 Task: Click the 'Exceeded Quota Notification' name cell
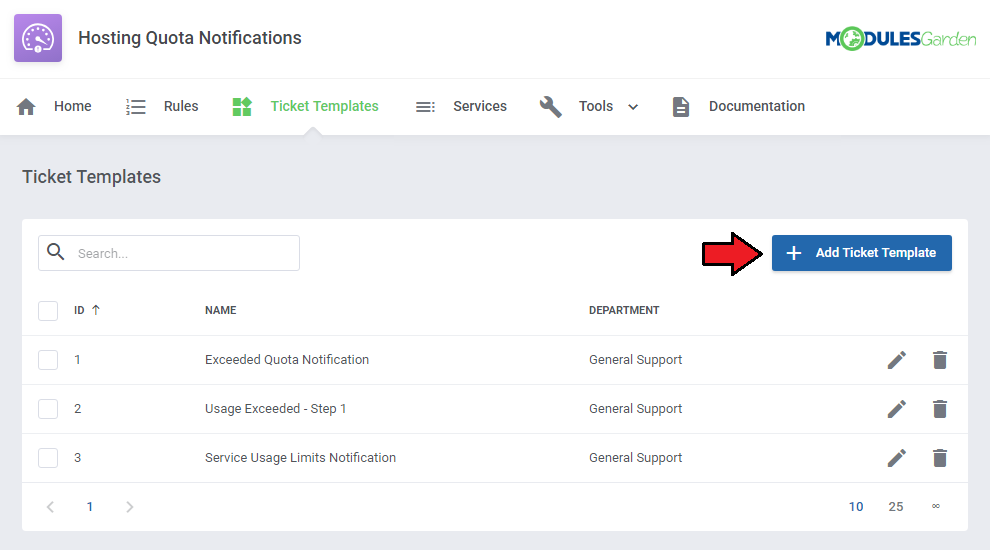click(x=287, y=359)
